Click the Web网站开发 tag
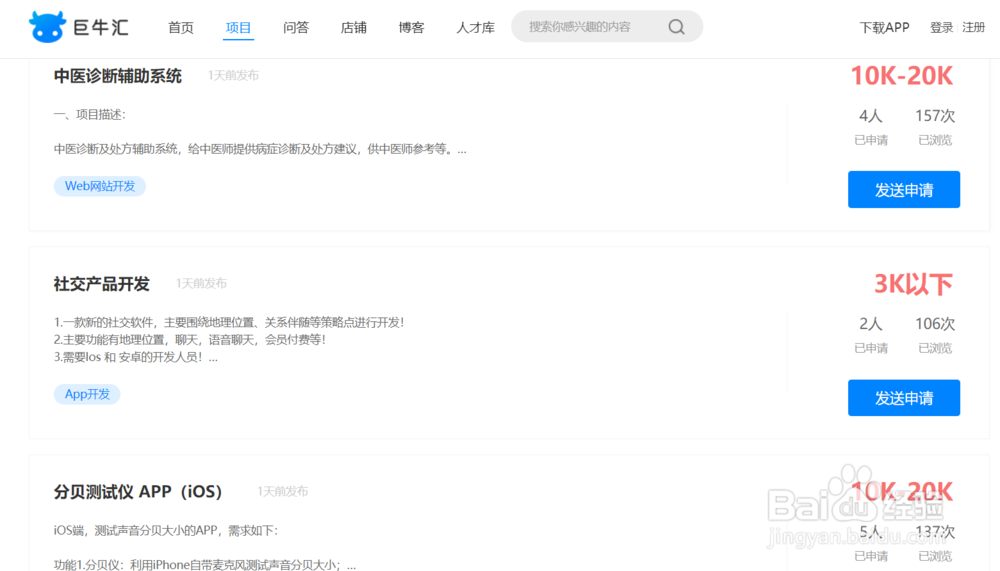Screen dimensions: 1000x571 (x=100, y=186)
